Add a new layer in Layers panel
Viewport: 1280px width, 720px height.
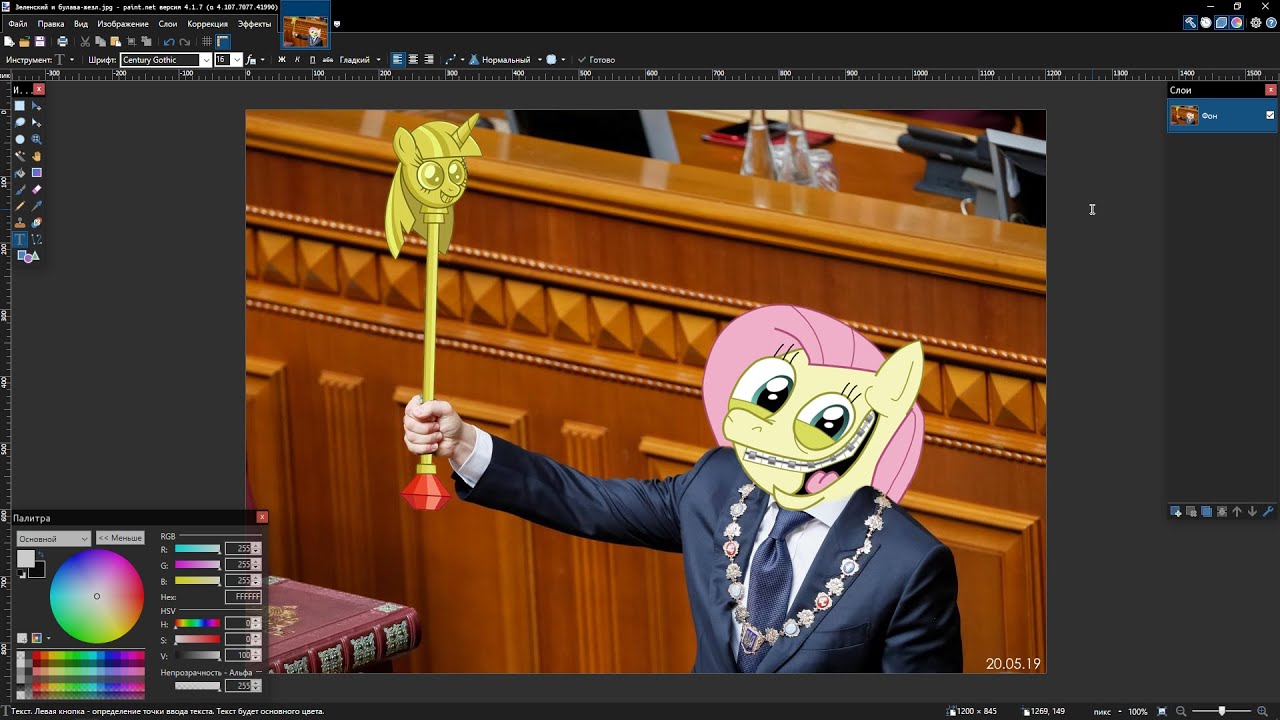pos(1177,511)
